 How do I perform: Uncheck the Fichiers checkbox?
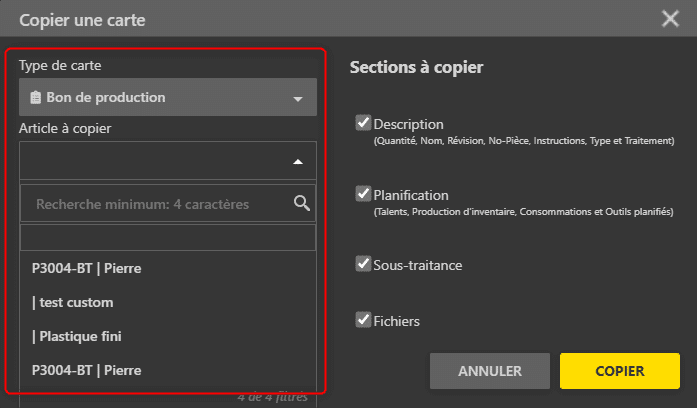point(363,320)
